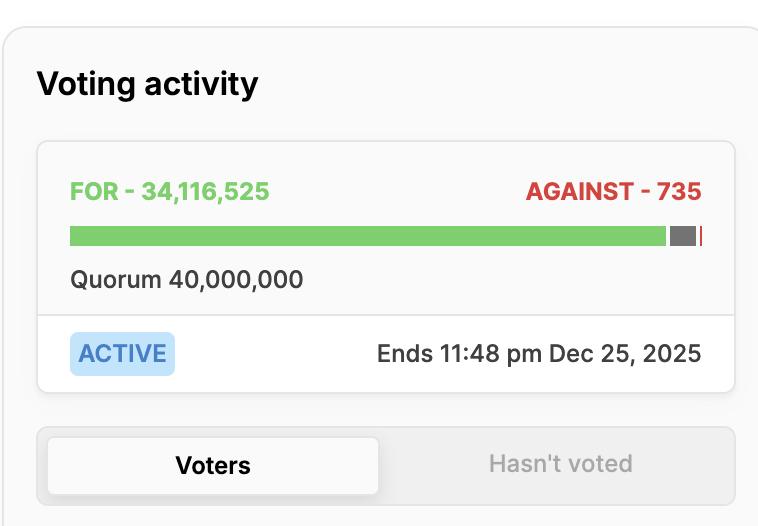The image size is (758, 526).
Task: Select the AGAINST vote count label
Action: pos(613,191)
